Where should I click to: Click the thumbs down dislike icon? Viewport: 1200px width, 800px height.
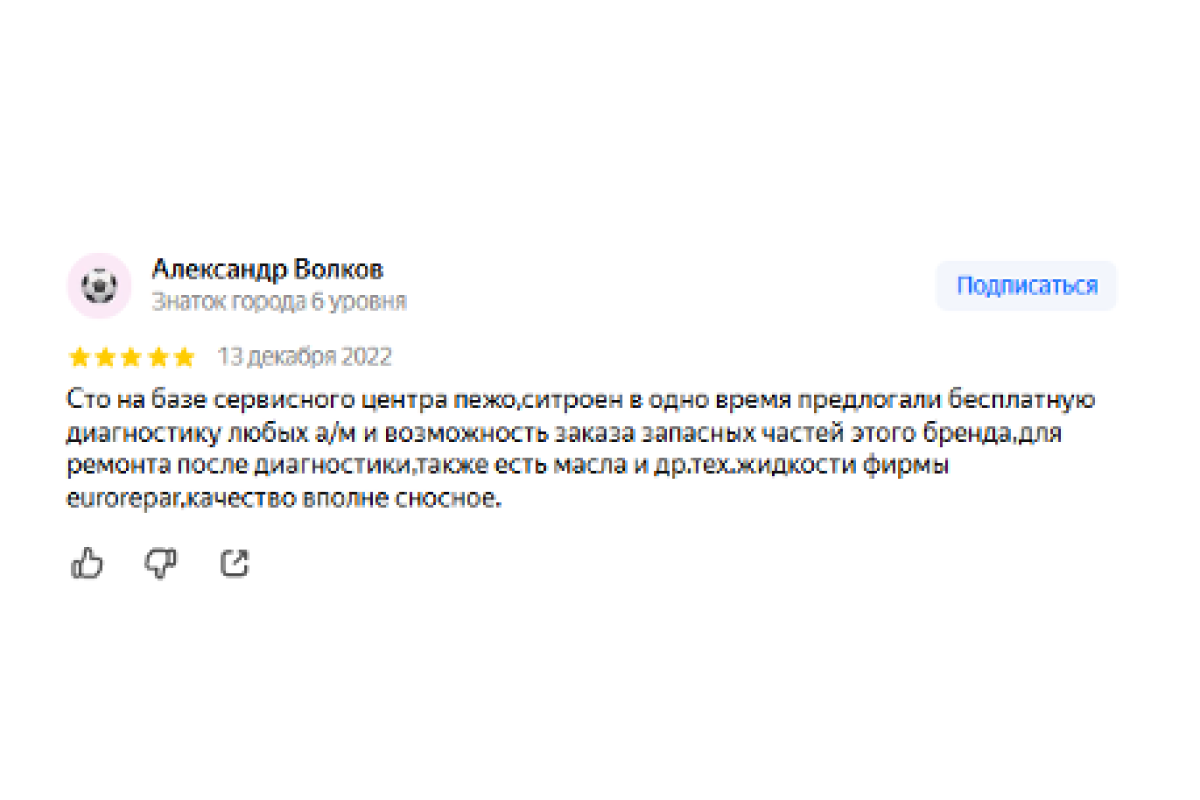(160, 564)
